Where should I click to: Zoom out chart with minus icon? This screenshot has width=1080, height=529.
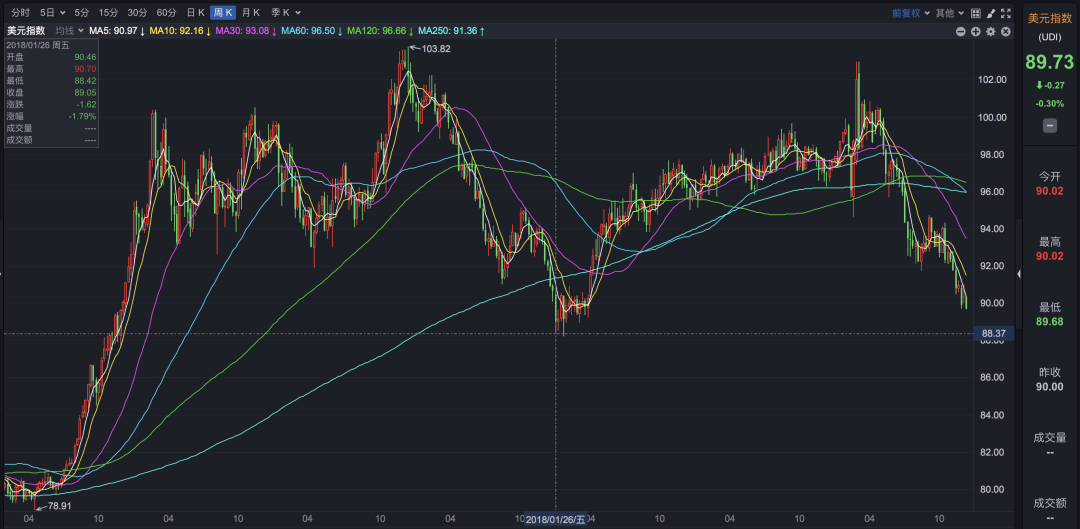[x=961, y=32]
